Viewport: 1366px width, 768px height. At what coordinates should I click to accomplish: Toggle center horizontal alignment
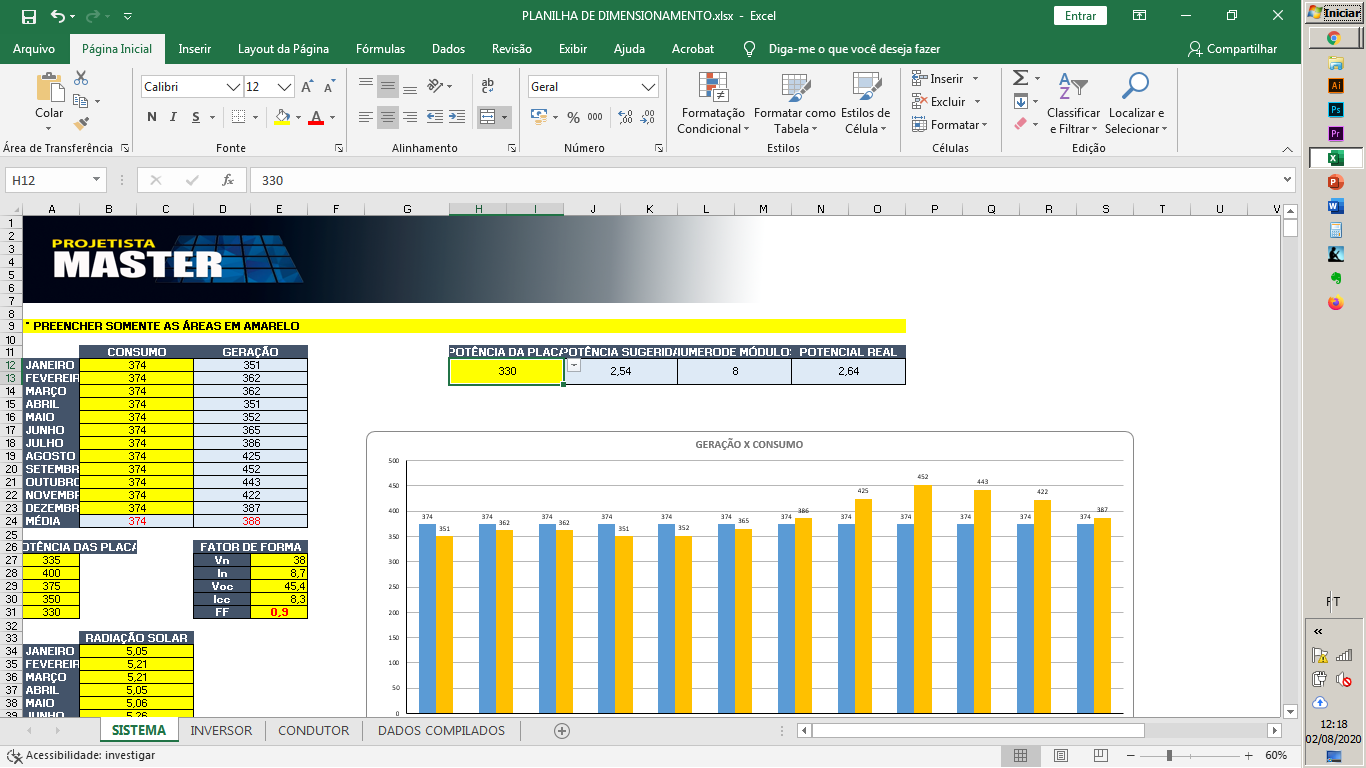pos(388,117)
